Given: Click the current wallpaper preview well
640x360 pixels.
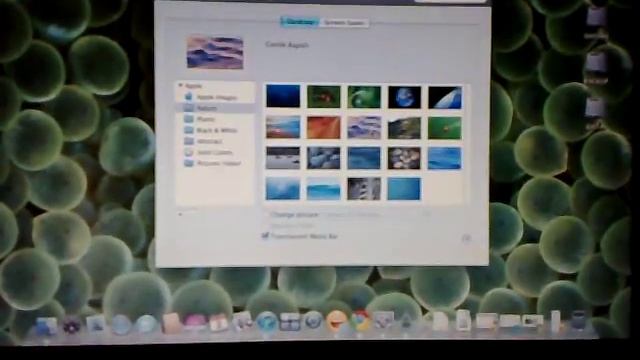Looking at the screenshot, I should coord(215,52).
